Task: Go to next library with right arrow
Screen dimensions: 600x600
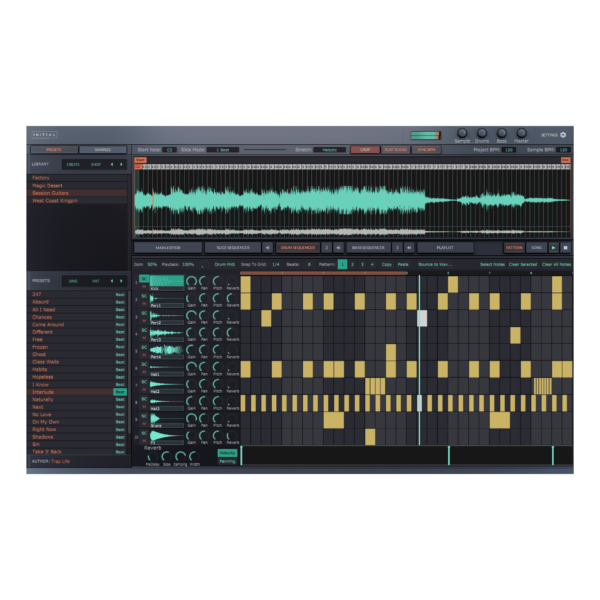Action: click(122, 164)
